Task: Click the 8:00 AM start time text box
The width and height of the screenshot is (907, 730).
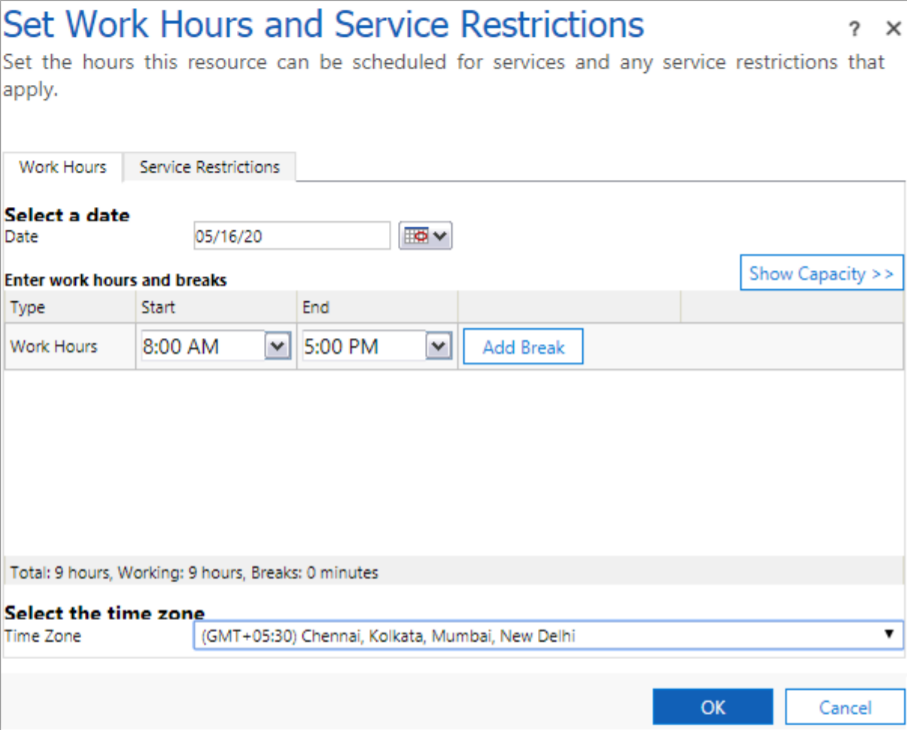Action: tap(200, 347)
